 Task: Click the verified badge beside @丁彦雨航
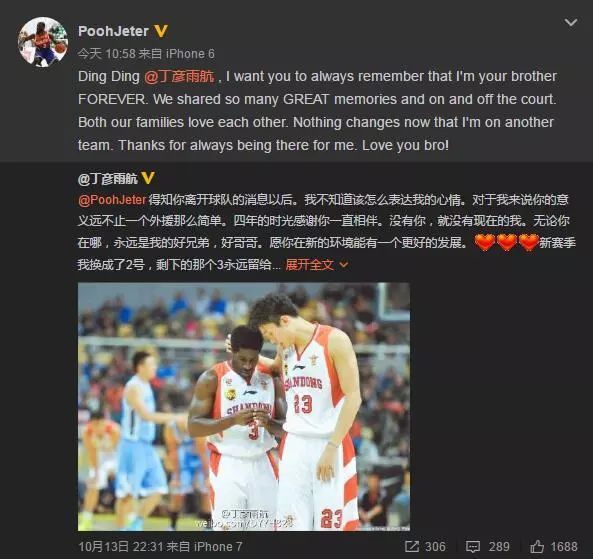point(147,178)
